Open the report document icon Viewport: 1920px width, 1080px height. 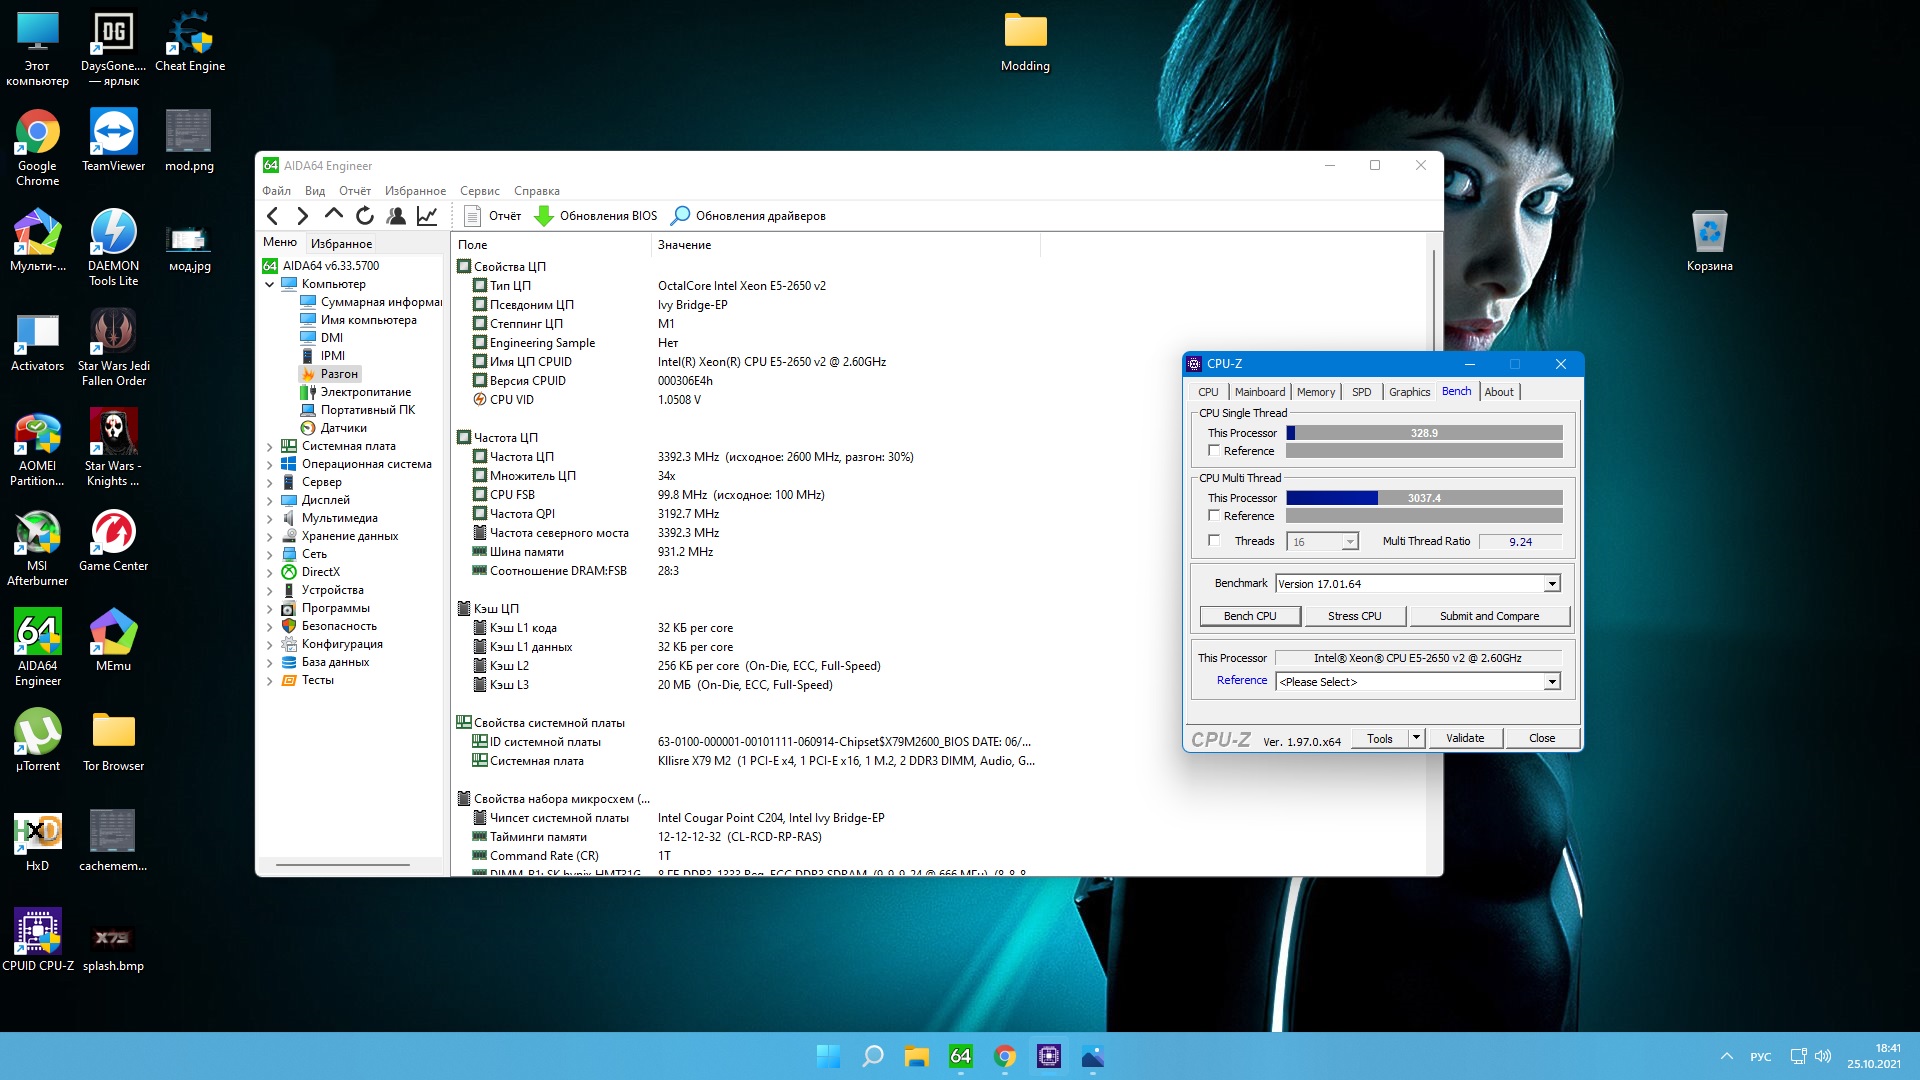coord(473,216)
